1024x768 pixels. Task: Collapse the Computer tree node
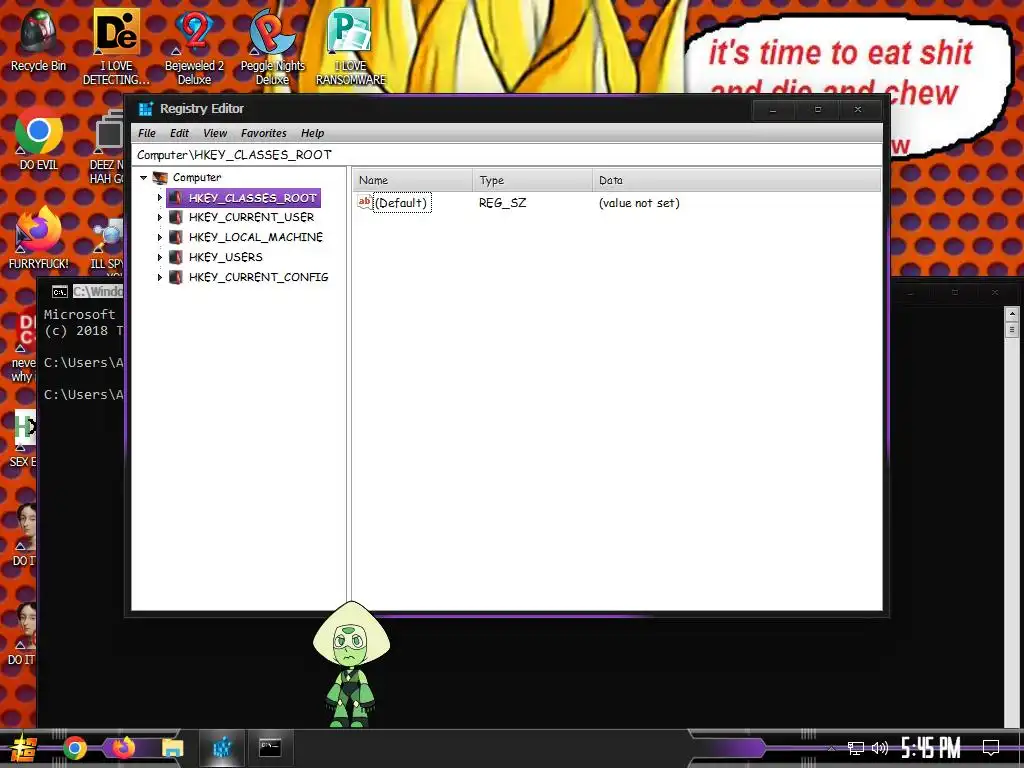click(144, 178)
